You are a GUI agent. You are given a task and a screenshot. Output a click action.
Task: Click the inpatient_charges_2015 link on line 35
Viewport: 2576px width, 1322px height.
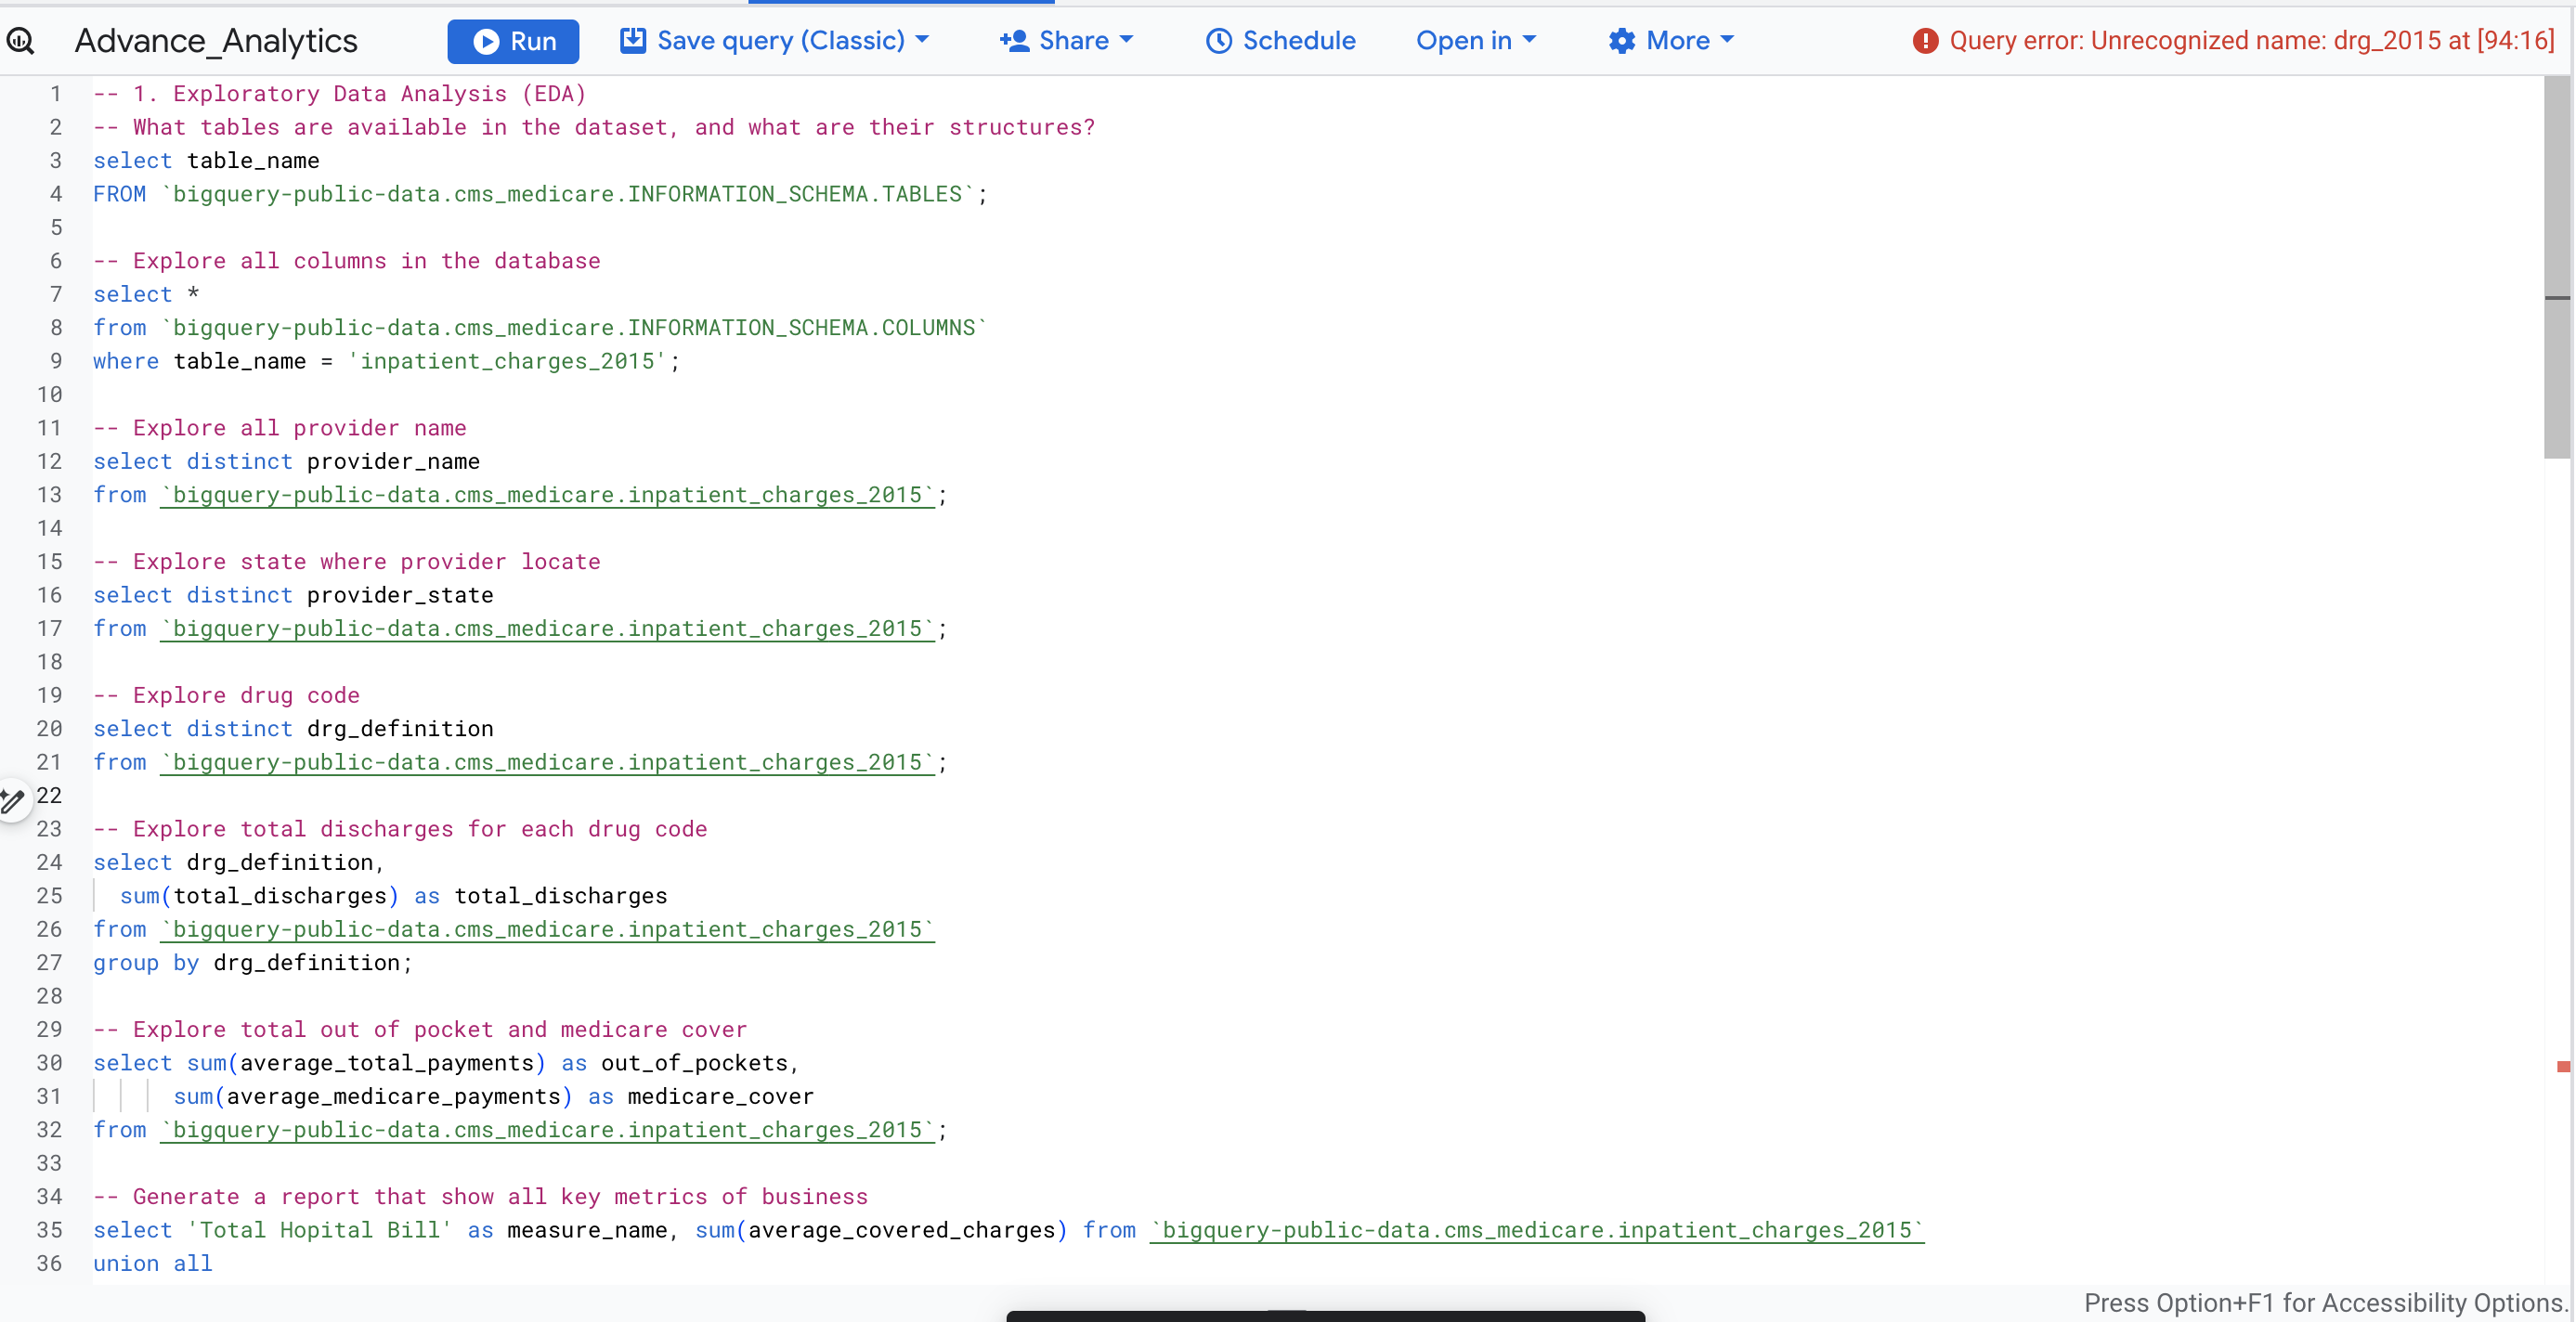click(1537, 1230)
